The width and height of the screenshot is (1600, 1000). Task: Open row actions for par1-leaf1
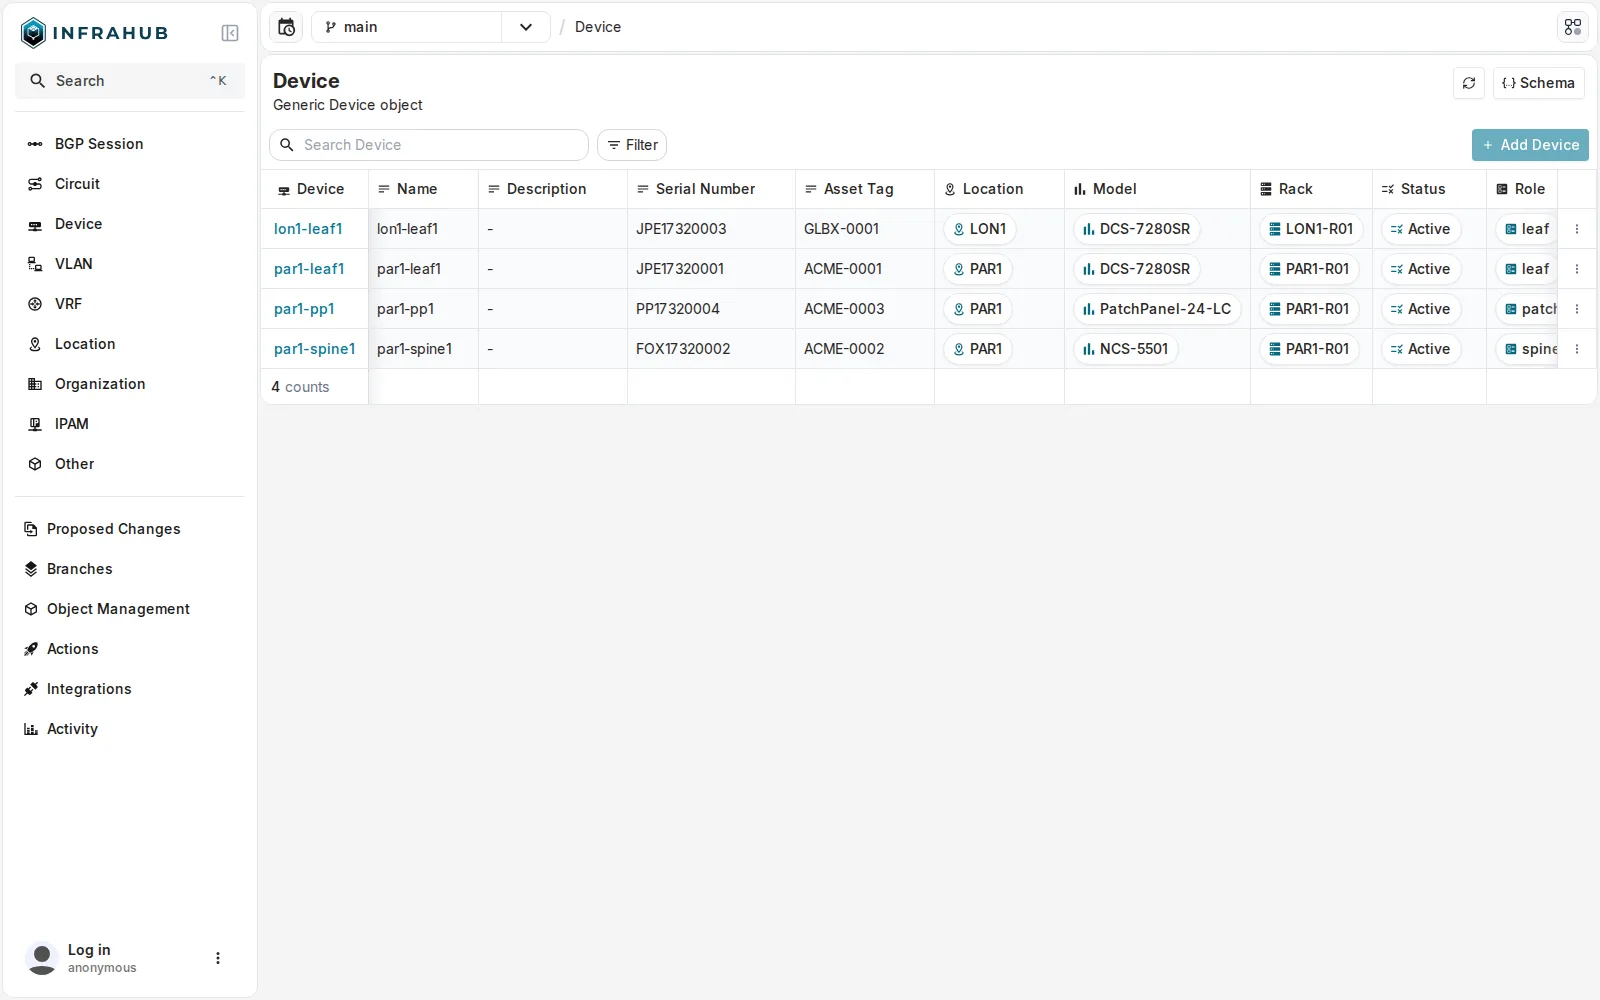1577,269
